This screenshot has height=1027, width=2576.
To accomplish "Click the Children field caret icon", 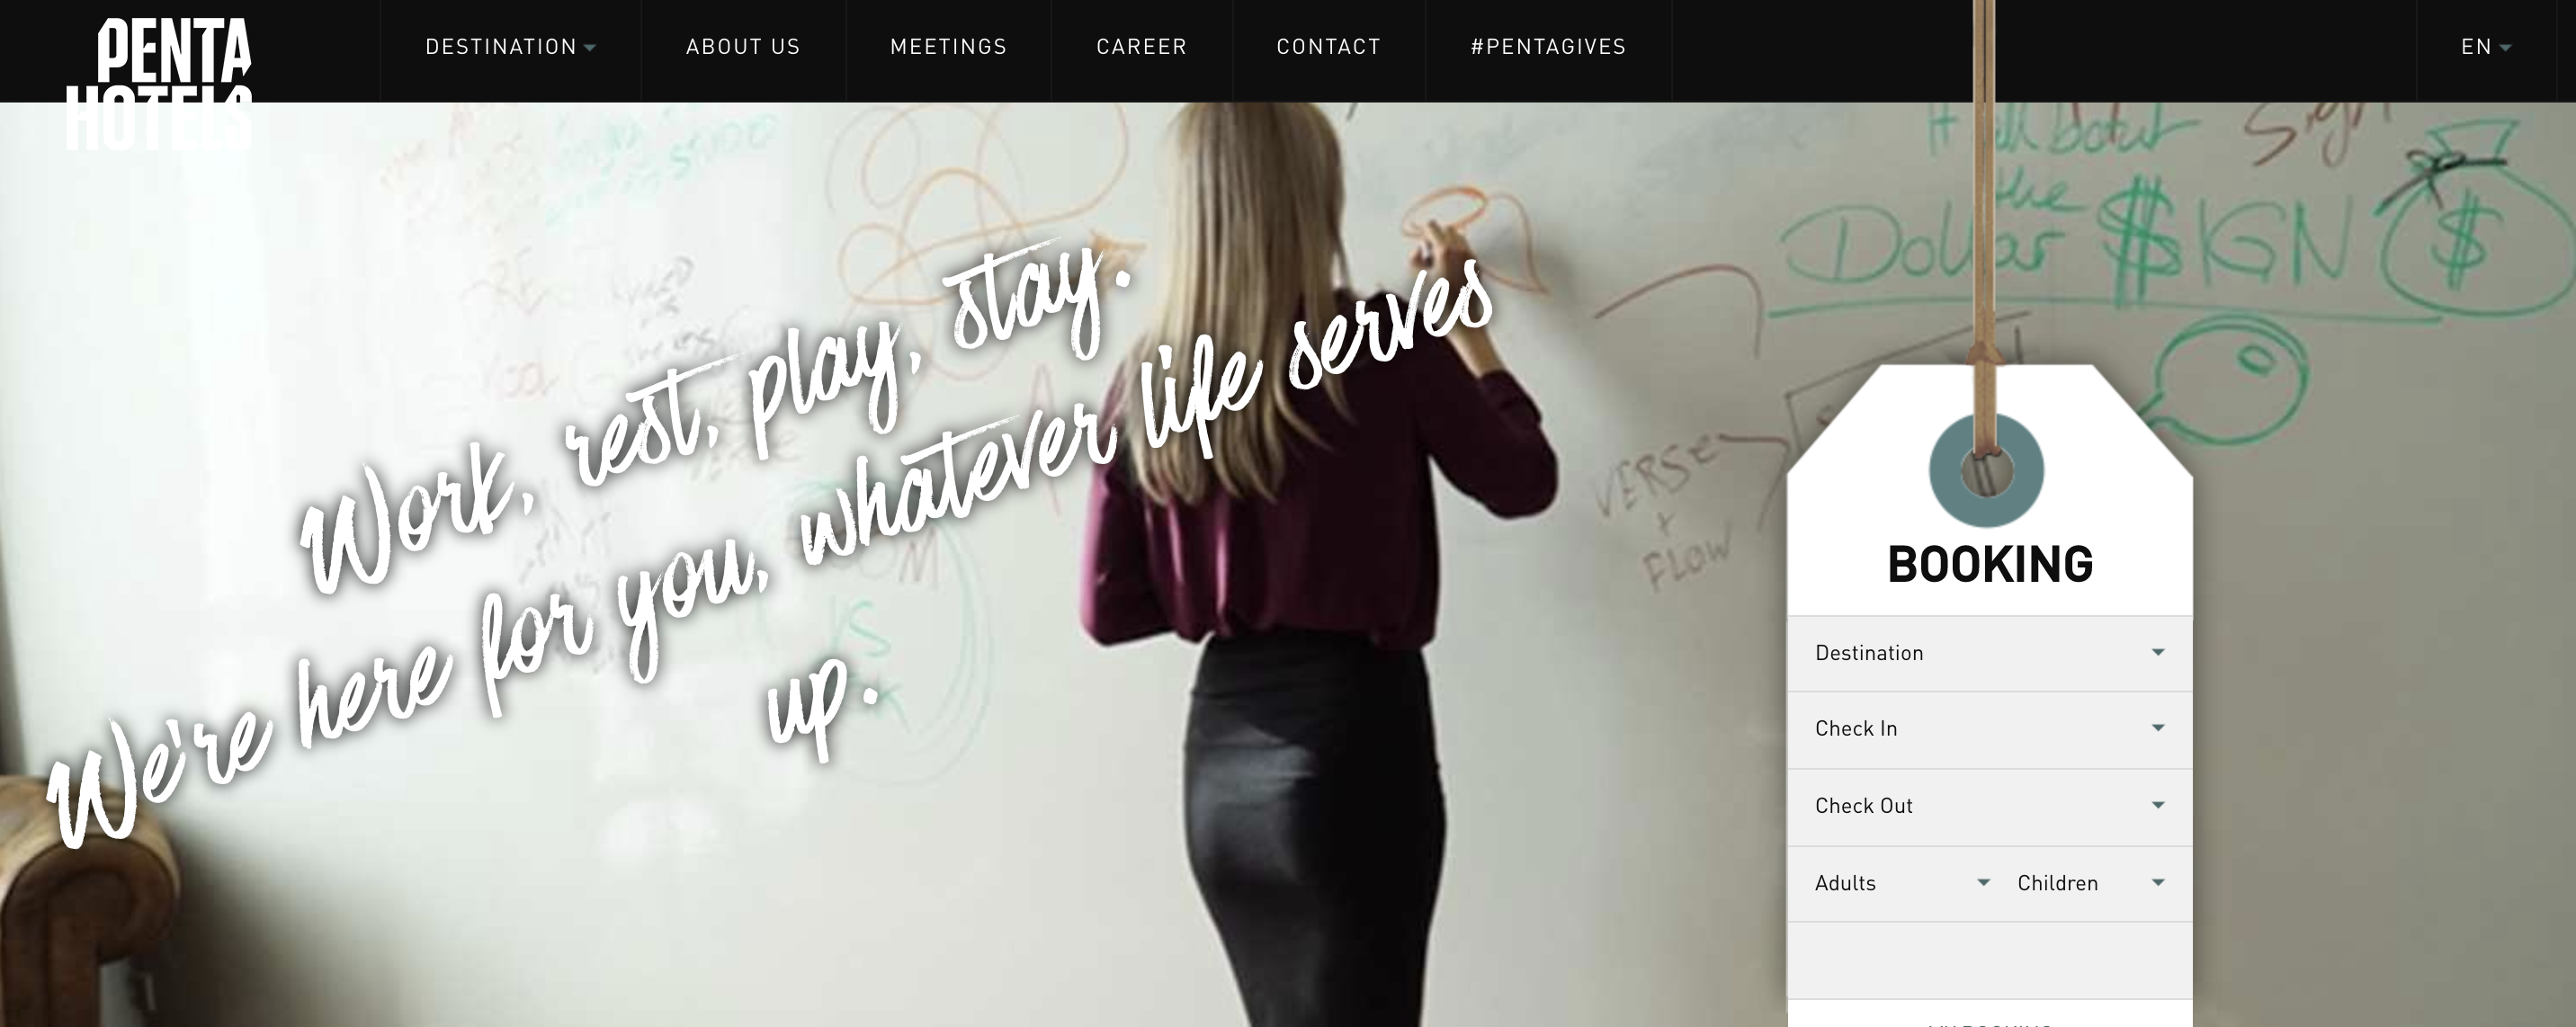I will 2158,882.
